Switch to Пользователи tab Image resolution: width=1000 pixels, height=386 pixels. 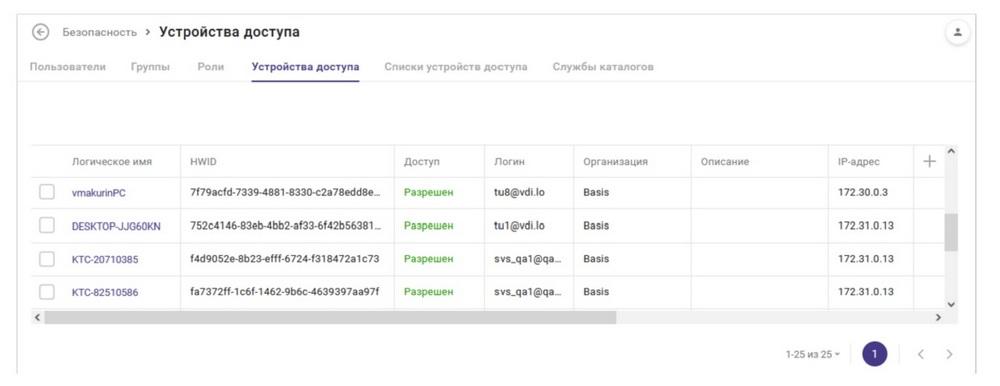coord(68,66)
